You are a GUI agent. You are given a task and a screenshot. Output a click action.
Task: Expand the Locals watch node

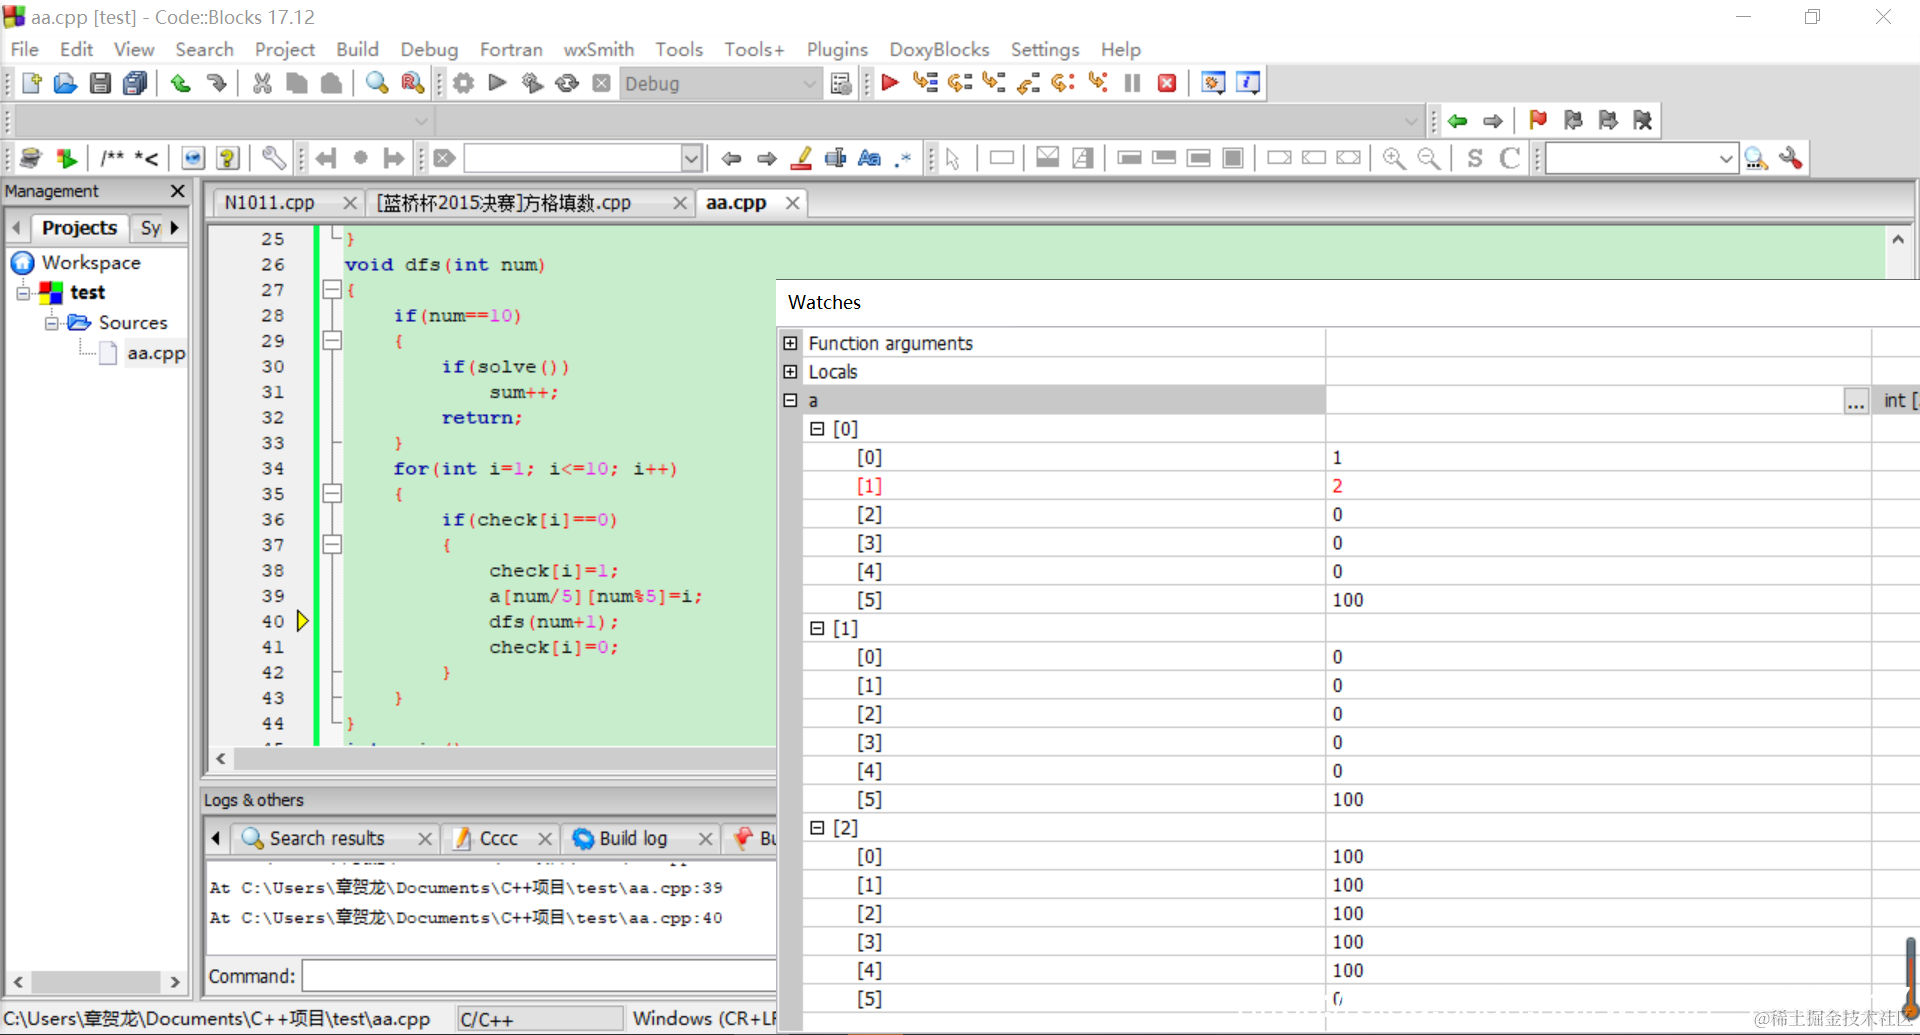click(x=791, y=372)
